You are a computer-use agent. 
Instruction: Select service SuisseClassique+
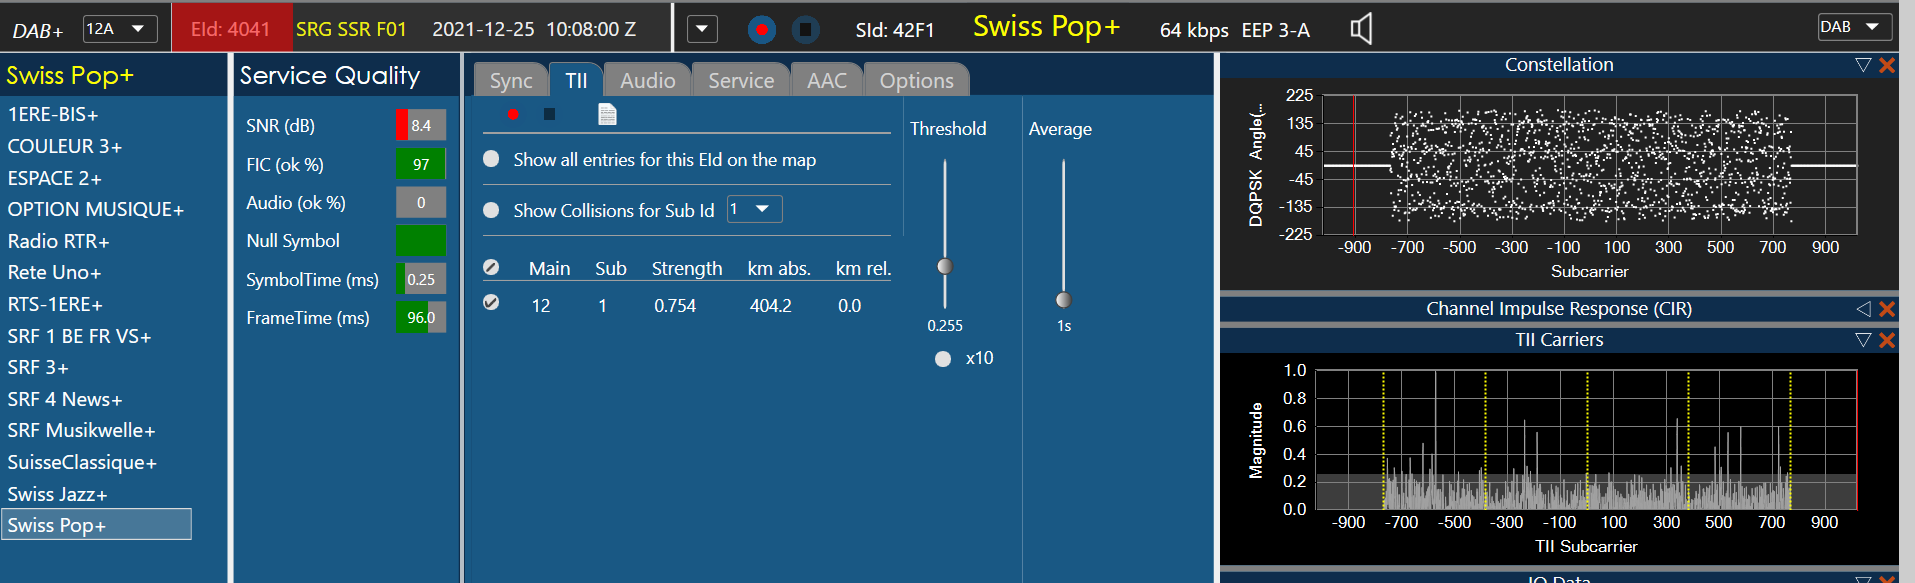(82, 462)
